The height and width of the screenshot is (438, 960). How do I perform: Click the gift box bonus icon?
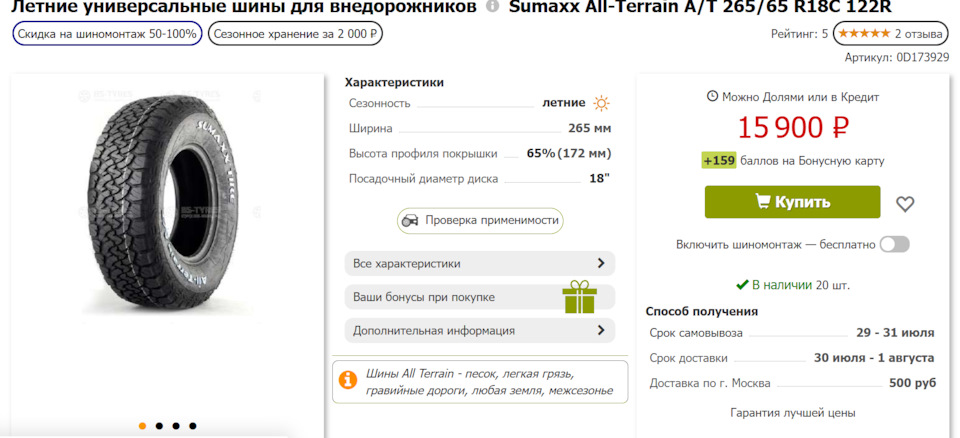(x=578, y=297)
